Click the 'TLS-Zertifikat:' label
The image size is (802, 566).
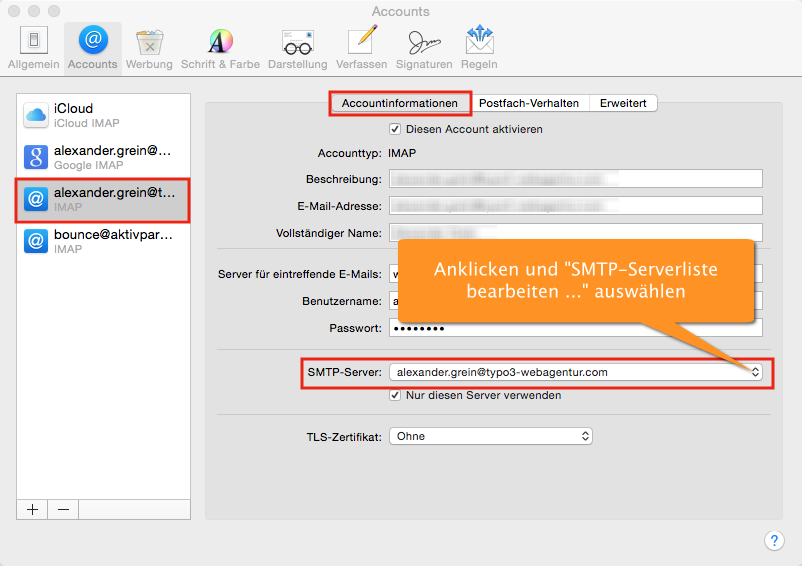point(344,437)
